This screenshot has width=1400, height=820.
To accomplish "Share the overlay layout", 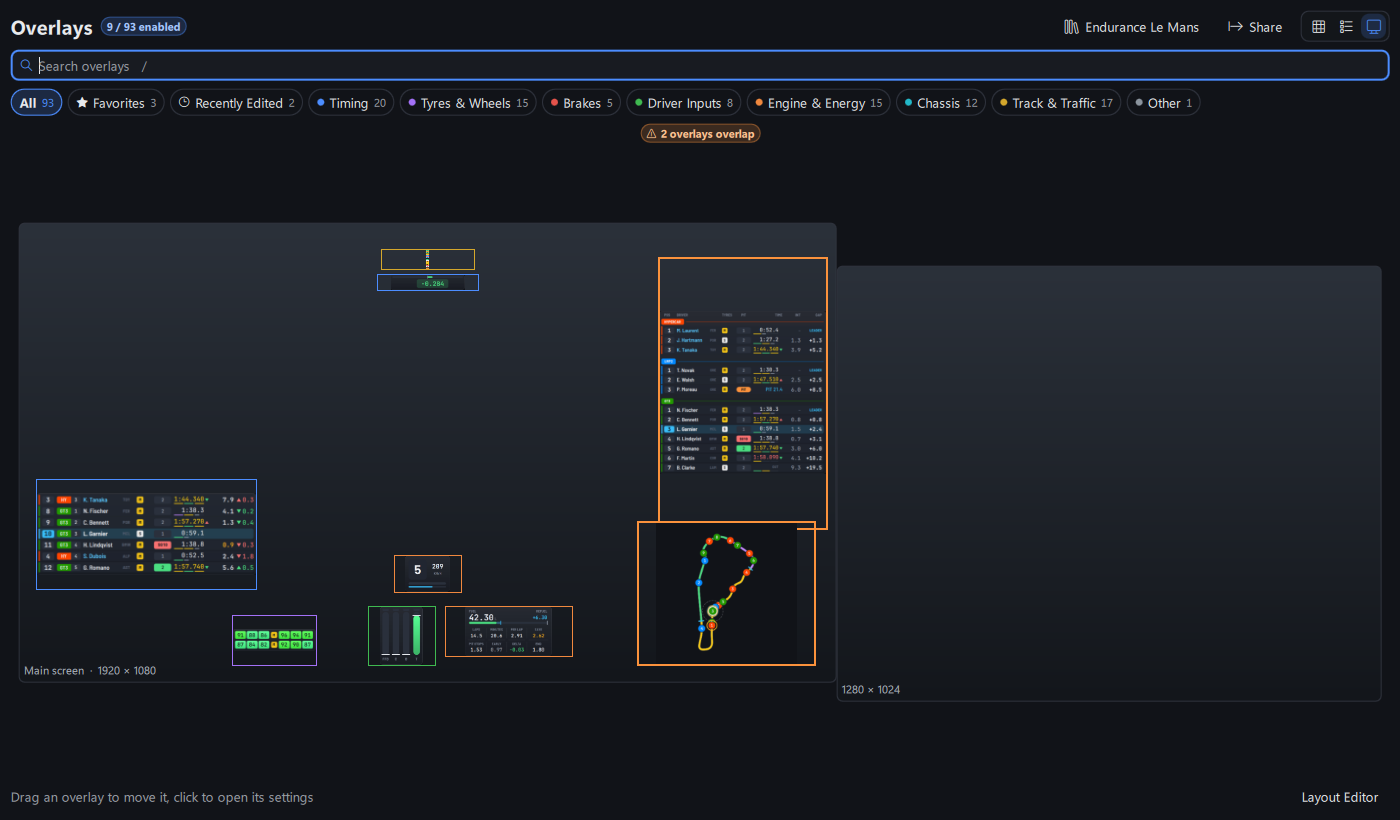I will click(1255, 27).
